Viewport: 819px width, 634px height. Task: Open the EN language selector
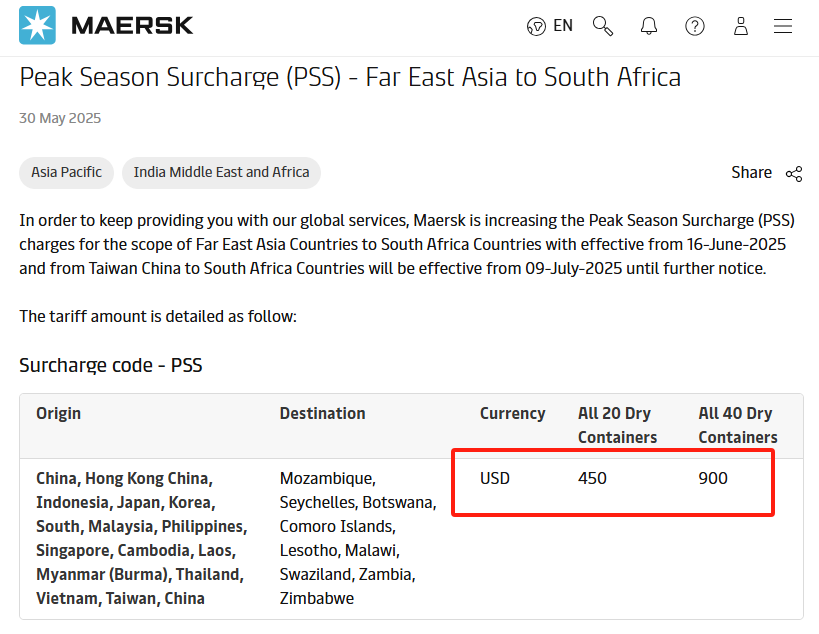pyautogui.click(x=563, y=25)
